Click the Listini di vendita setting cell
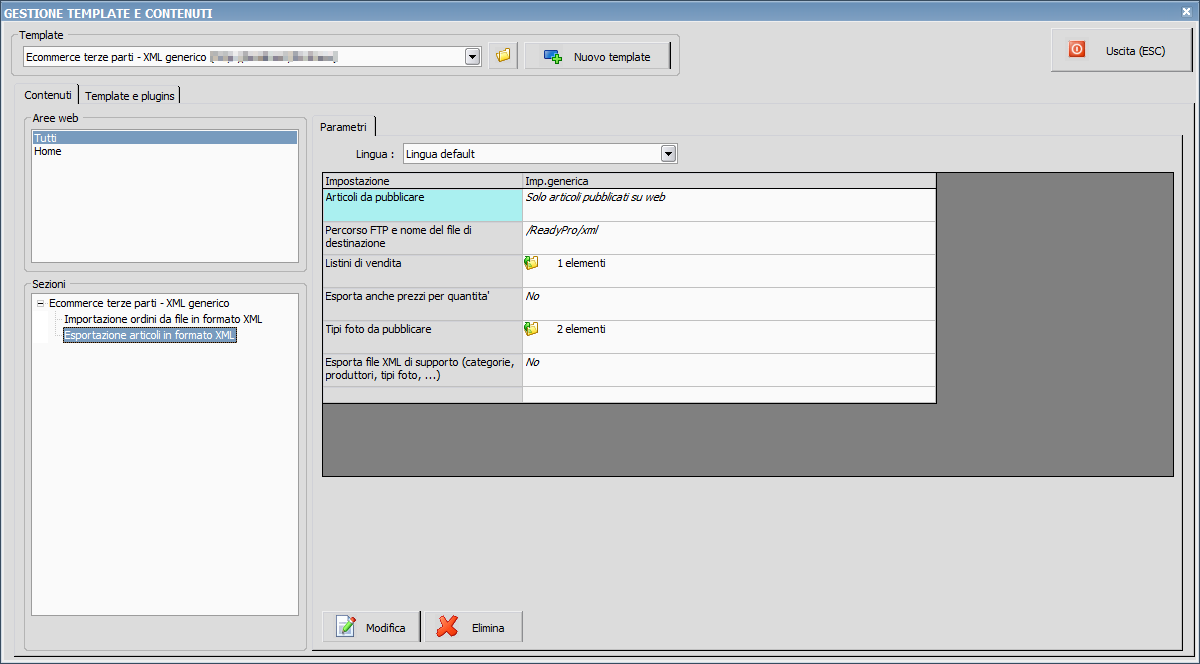 422,271
